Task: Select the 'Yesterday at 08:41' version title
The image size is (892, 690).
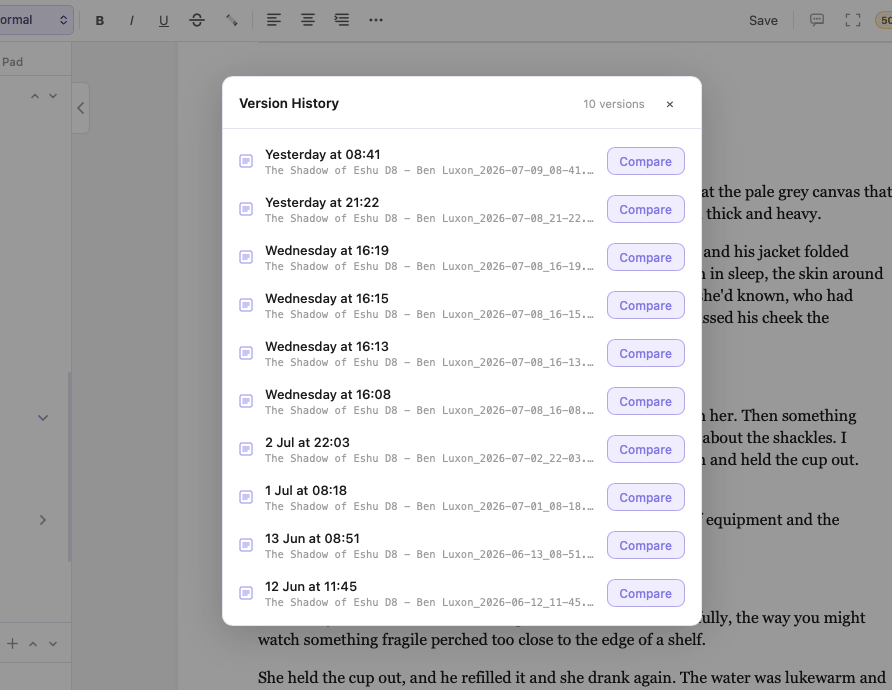Action: coord(323,155)
